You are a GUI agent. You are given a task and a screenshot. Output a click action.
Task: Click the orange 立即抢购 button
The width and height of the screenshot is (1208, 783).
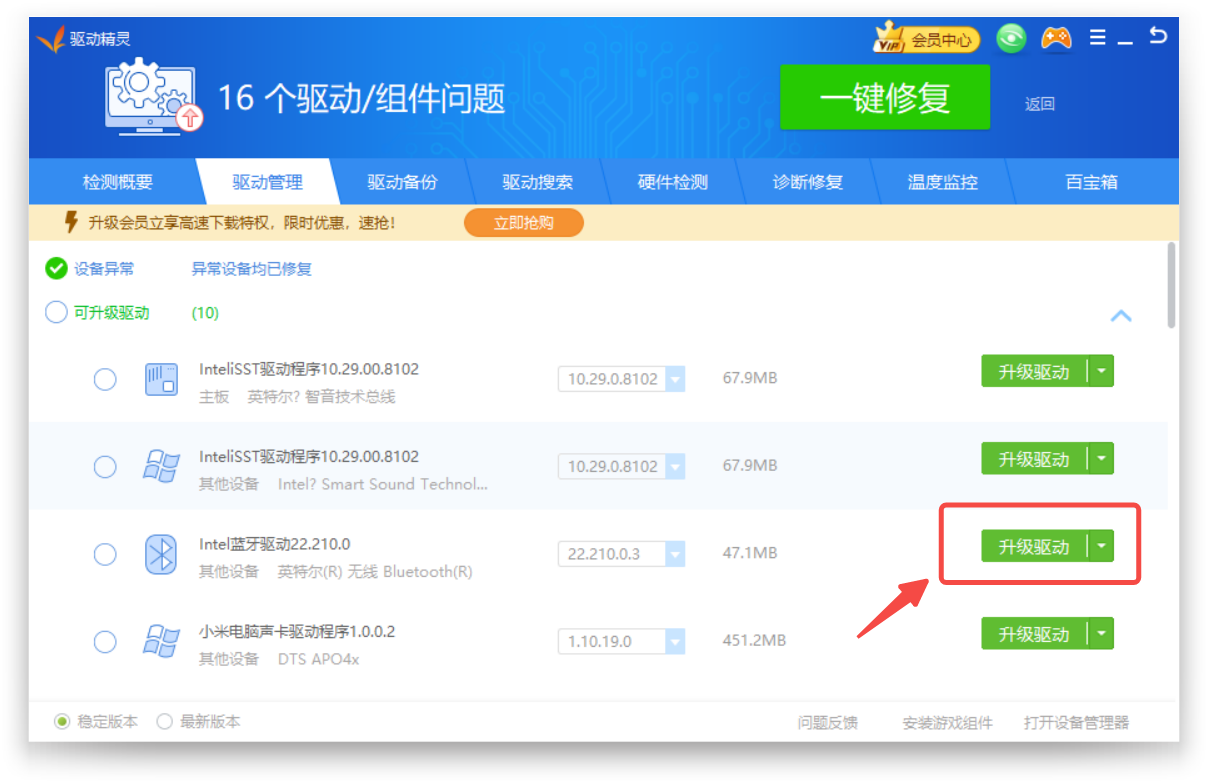pos(523,222)
